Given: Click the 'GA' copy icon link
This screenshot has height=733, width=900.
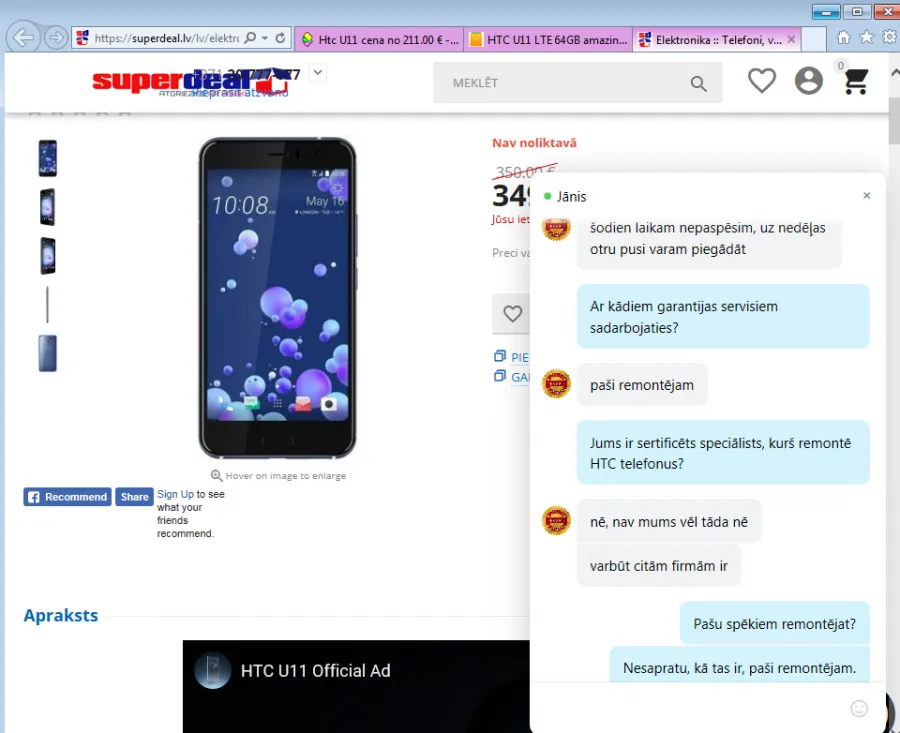Looking at the screenshot, I should (500, 377).
